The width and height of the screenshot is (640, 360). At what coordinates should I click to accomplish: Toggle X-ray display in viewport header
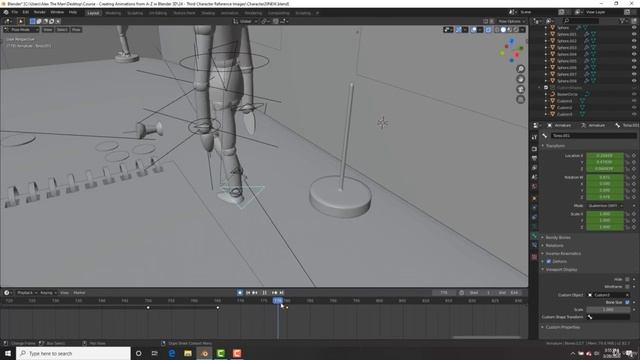coord(488,29)
